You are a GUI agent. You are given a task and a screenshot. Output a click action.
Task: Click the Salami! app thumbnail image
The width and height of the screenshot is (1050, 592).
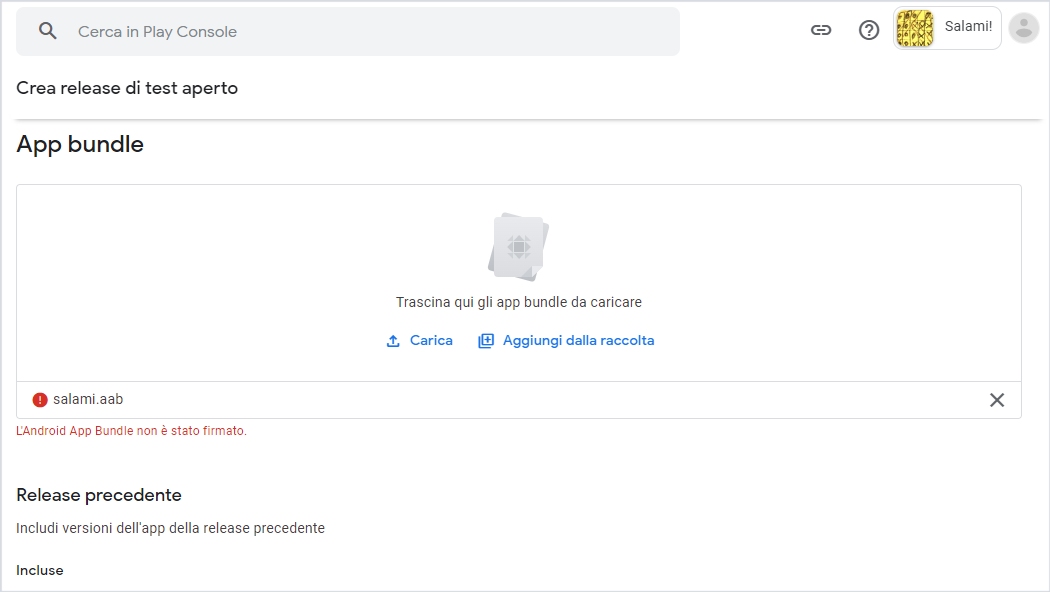click(x=915, y=29)
